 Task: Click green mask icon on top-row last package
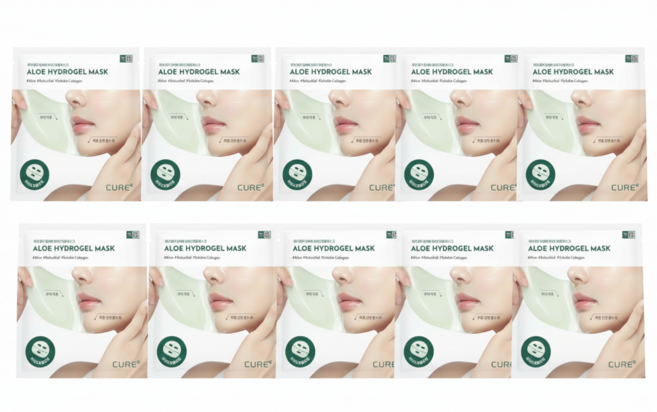tap(541, 174)
